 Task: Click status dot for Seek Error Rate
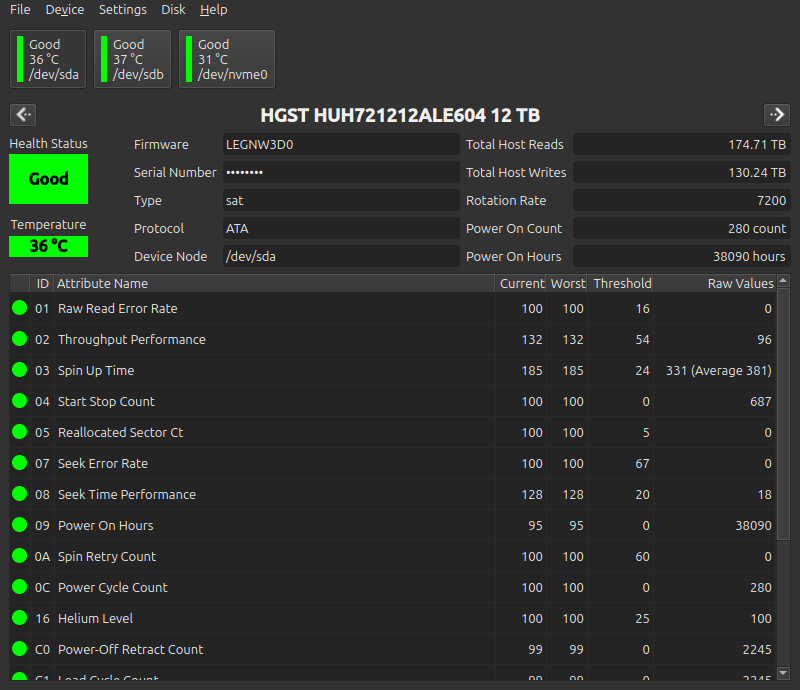pyautogui.click(x=19, y=463)
